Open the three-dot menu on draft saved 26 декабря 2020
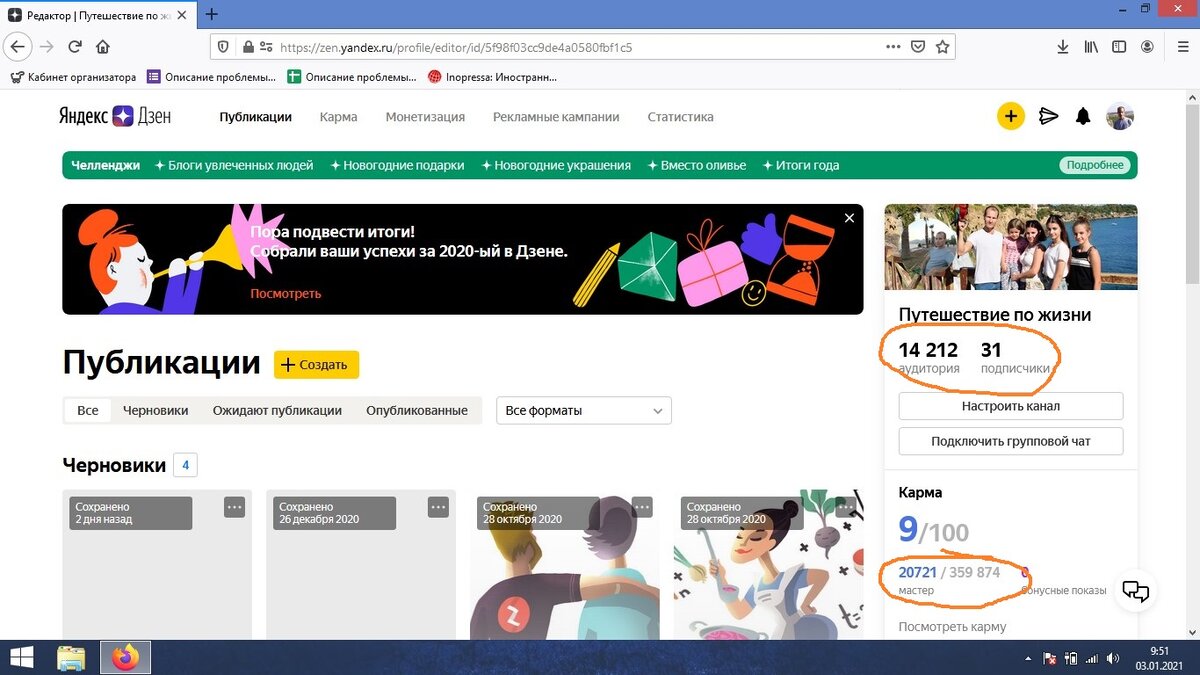 [438, 507]
